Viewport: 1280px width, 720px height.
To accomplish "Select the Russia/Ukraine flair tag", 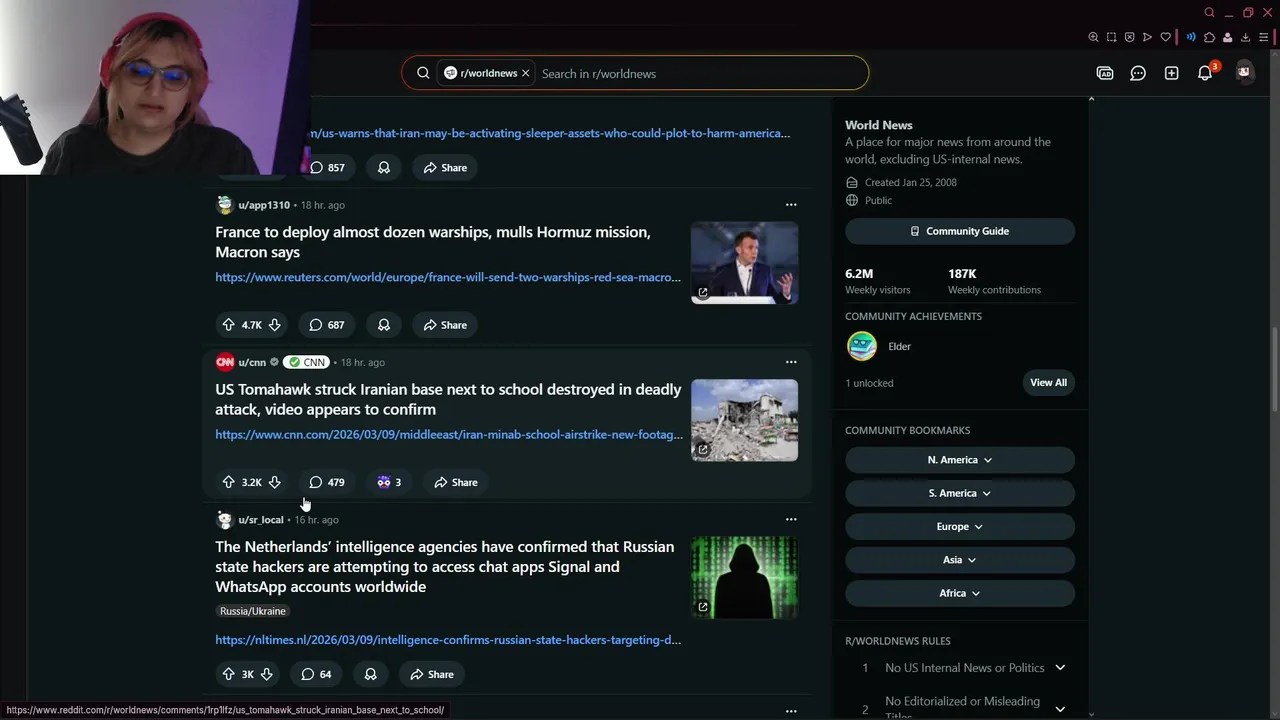I will [253, 611].
